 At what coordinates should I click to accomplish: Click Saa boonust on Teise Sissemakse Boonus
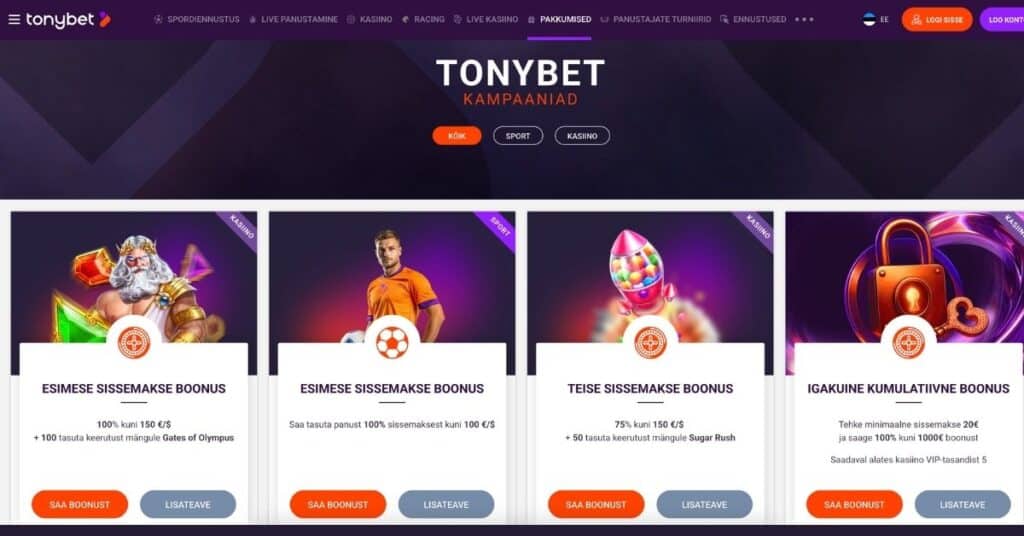(x=596, y=505)
